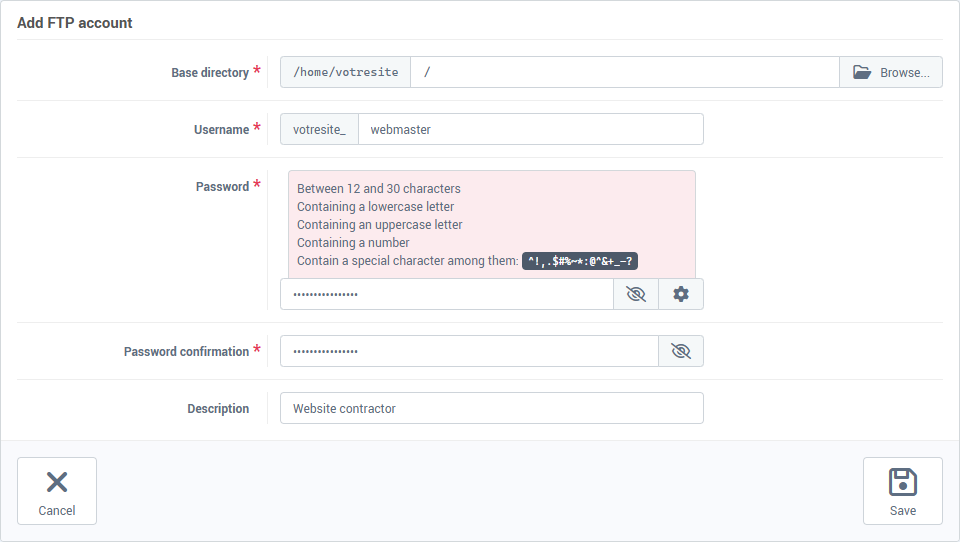Focus the base directory path input

tap(624, 72)
